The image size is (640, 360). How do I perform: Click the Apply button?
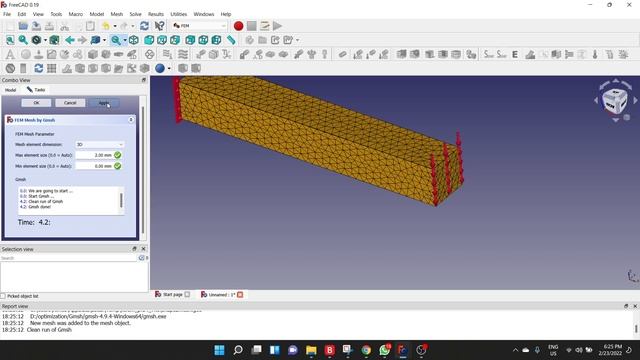click(104, 103)
